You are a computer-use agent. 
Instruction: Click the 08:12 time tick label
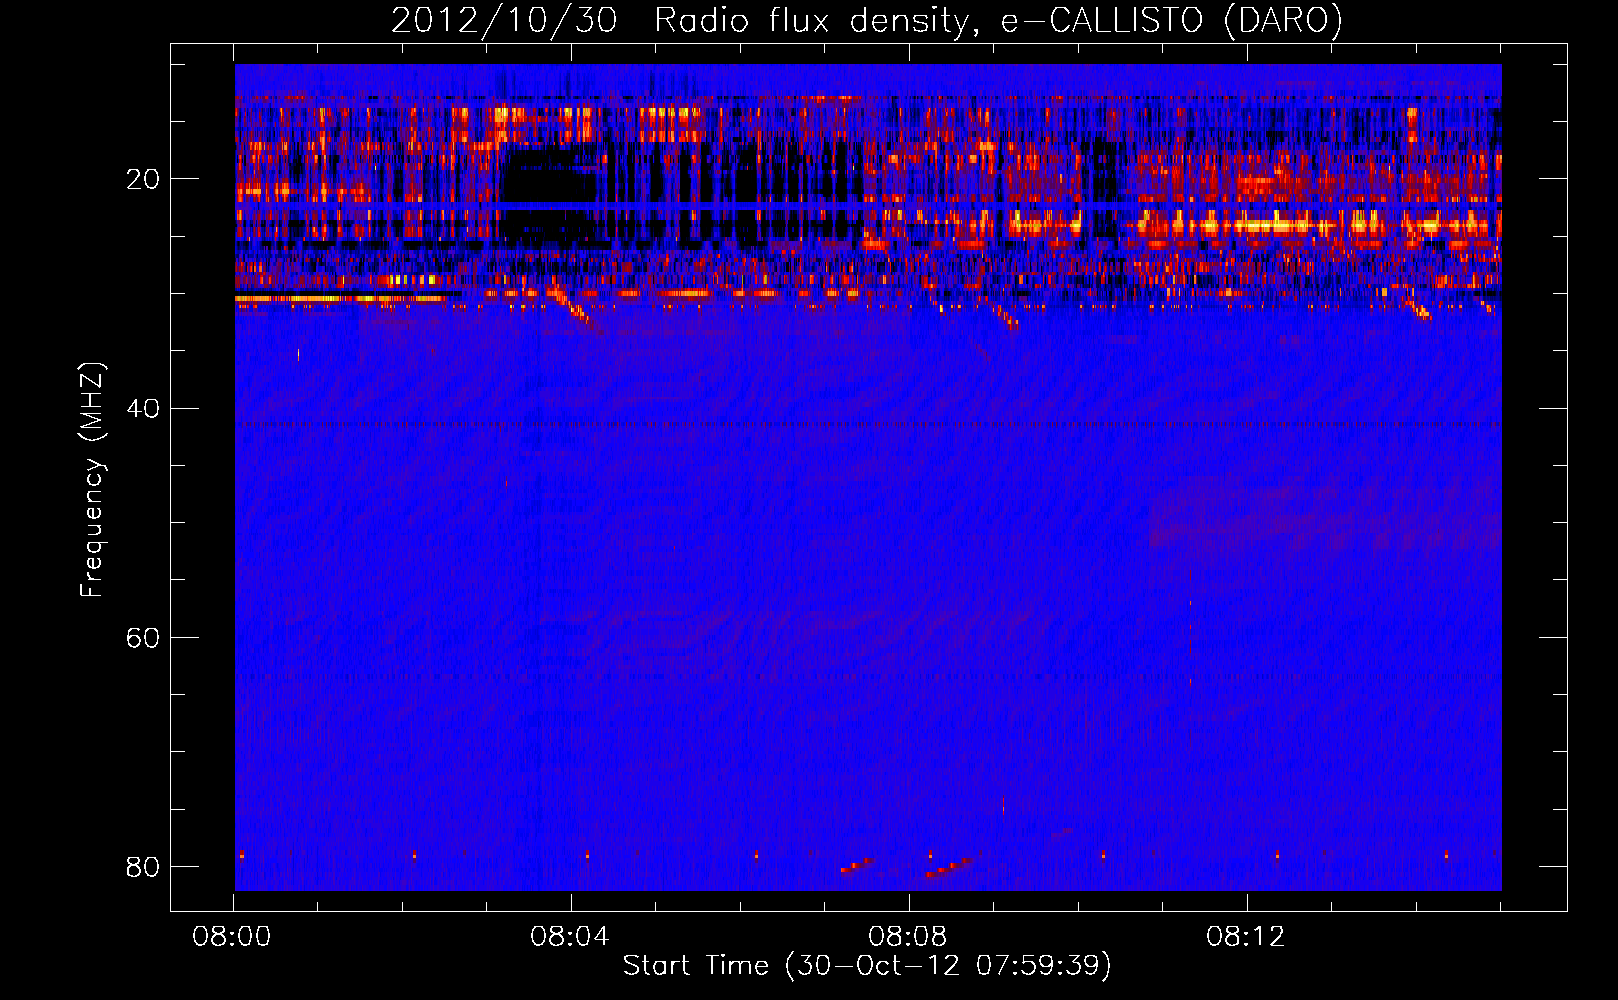click(x=1245, y=937)
